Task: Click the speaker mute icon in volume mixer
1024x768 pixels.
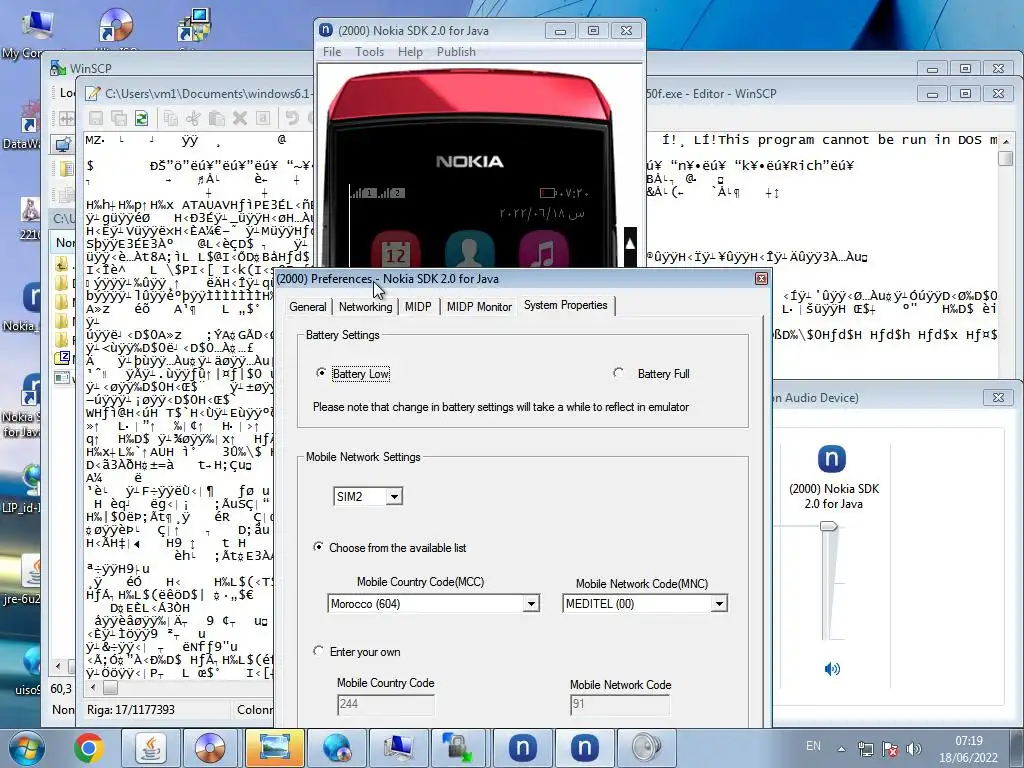Action: (x=832, y=669)
